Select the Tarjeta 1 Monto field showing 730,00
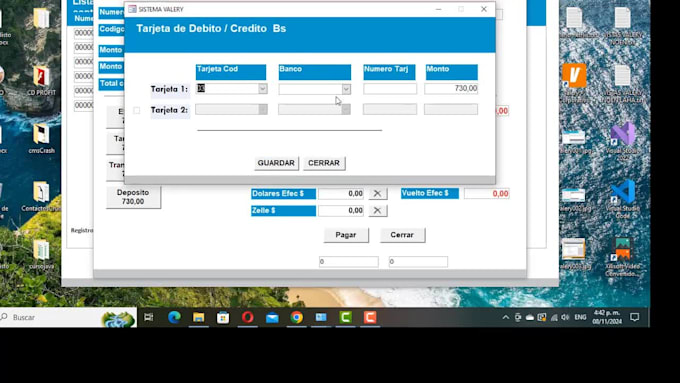Screen dimensions: 680x383 451,88
